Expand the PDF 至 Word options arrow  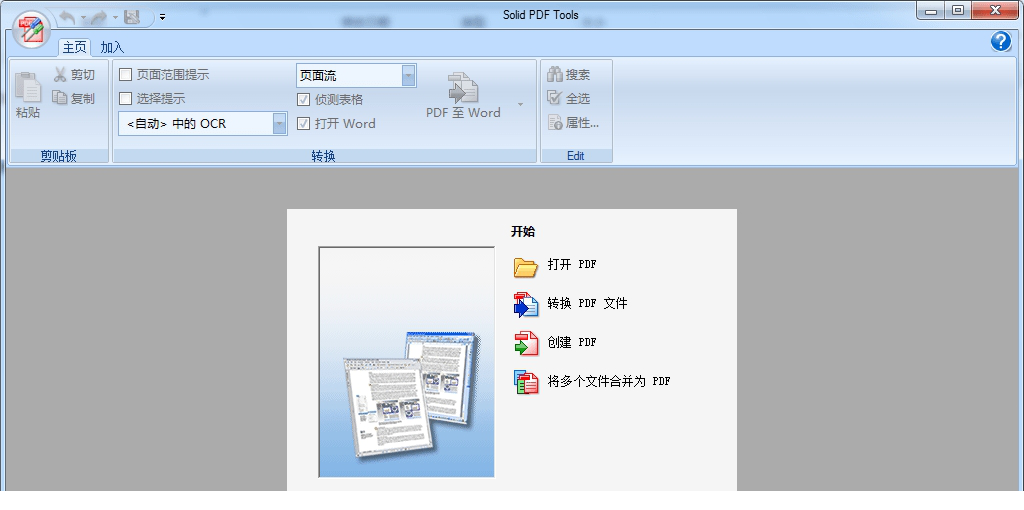(520, 104)
